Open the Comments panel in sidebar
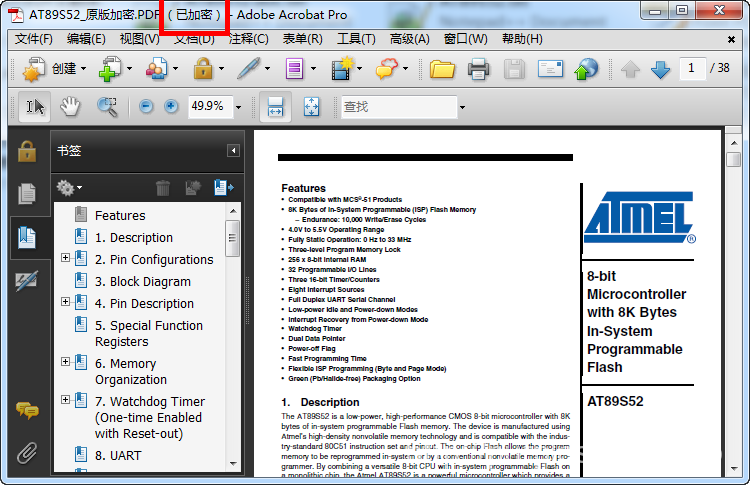 (x=27, y=410)
